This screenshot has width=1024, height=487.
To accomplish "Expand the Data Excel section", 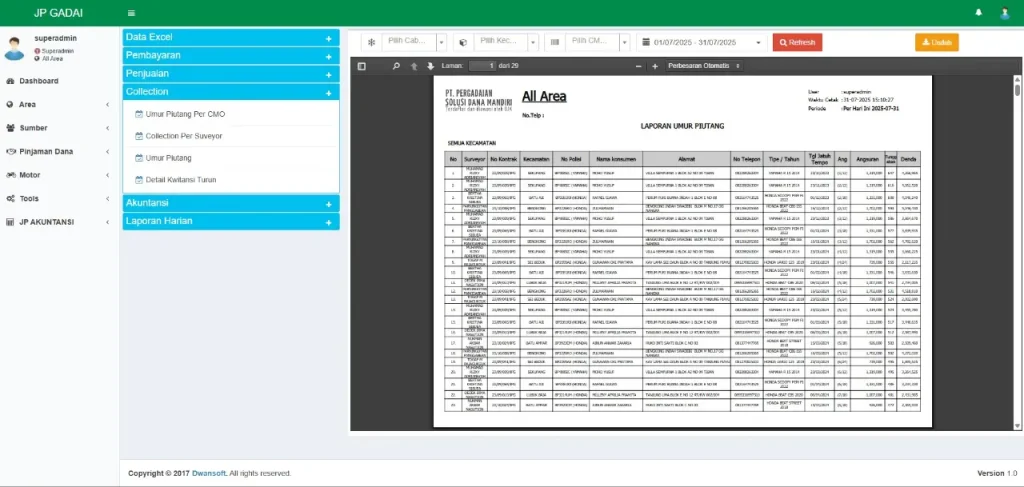I will point(231,38).
